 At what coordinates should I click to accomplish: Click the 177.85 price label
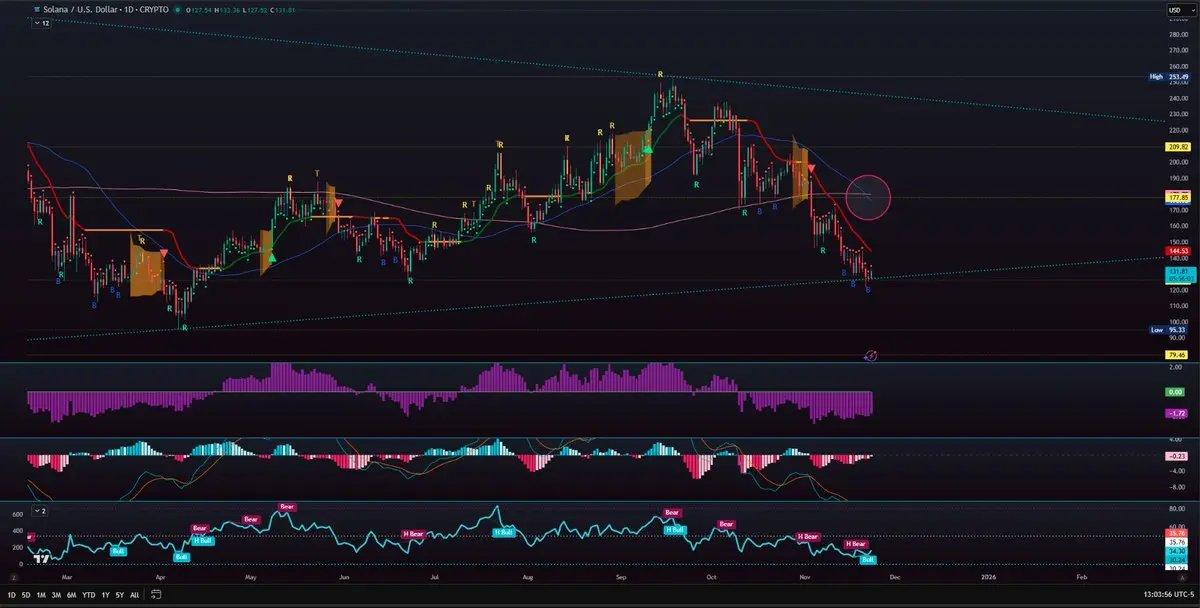(x=1177, y=198)
